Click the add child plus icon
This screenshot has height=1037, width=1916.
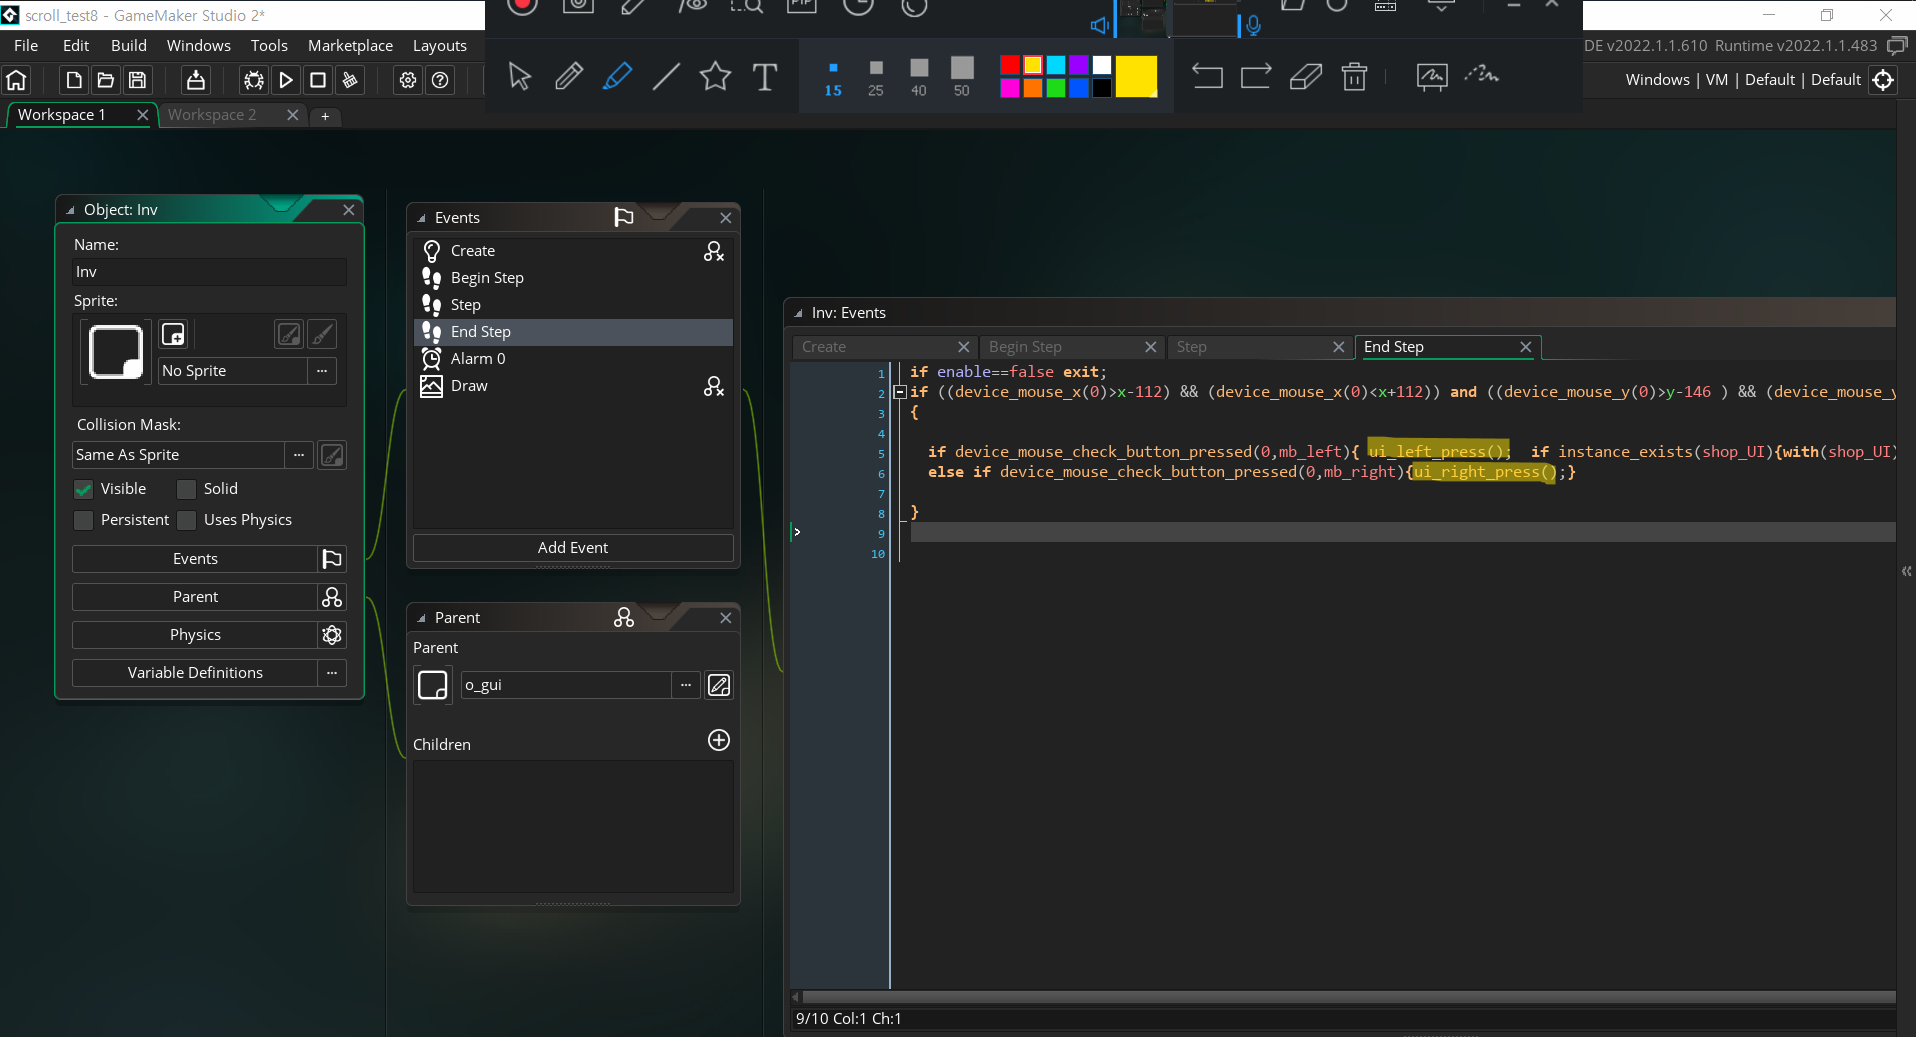tap(719, 740)
